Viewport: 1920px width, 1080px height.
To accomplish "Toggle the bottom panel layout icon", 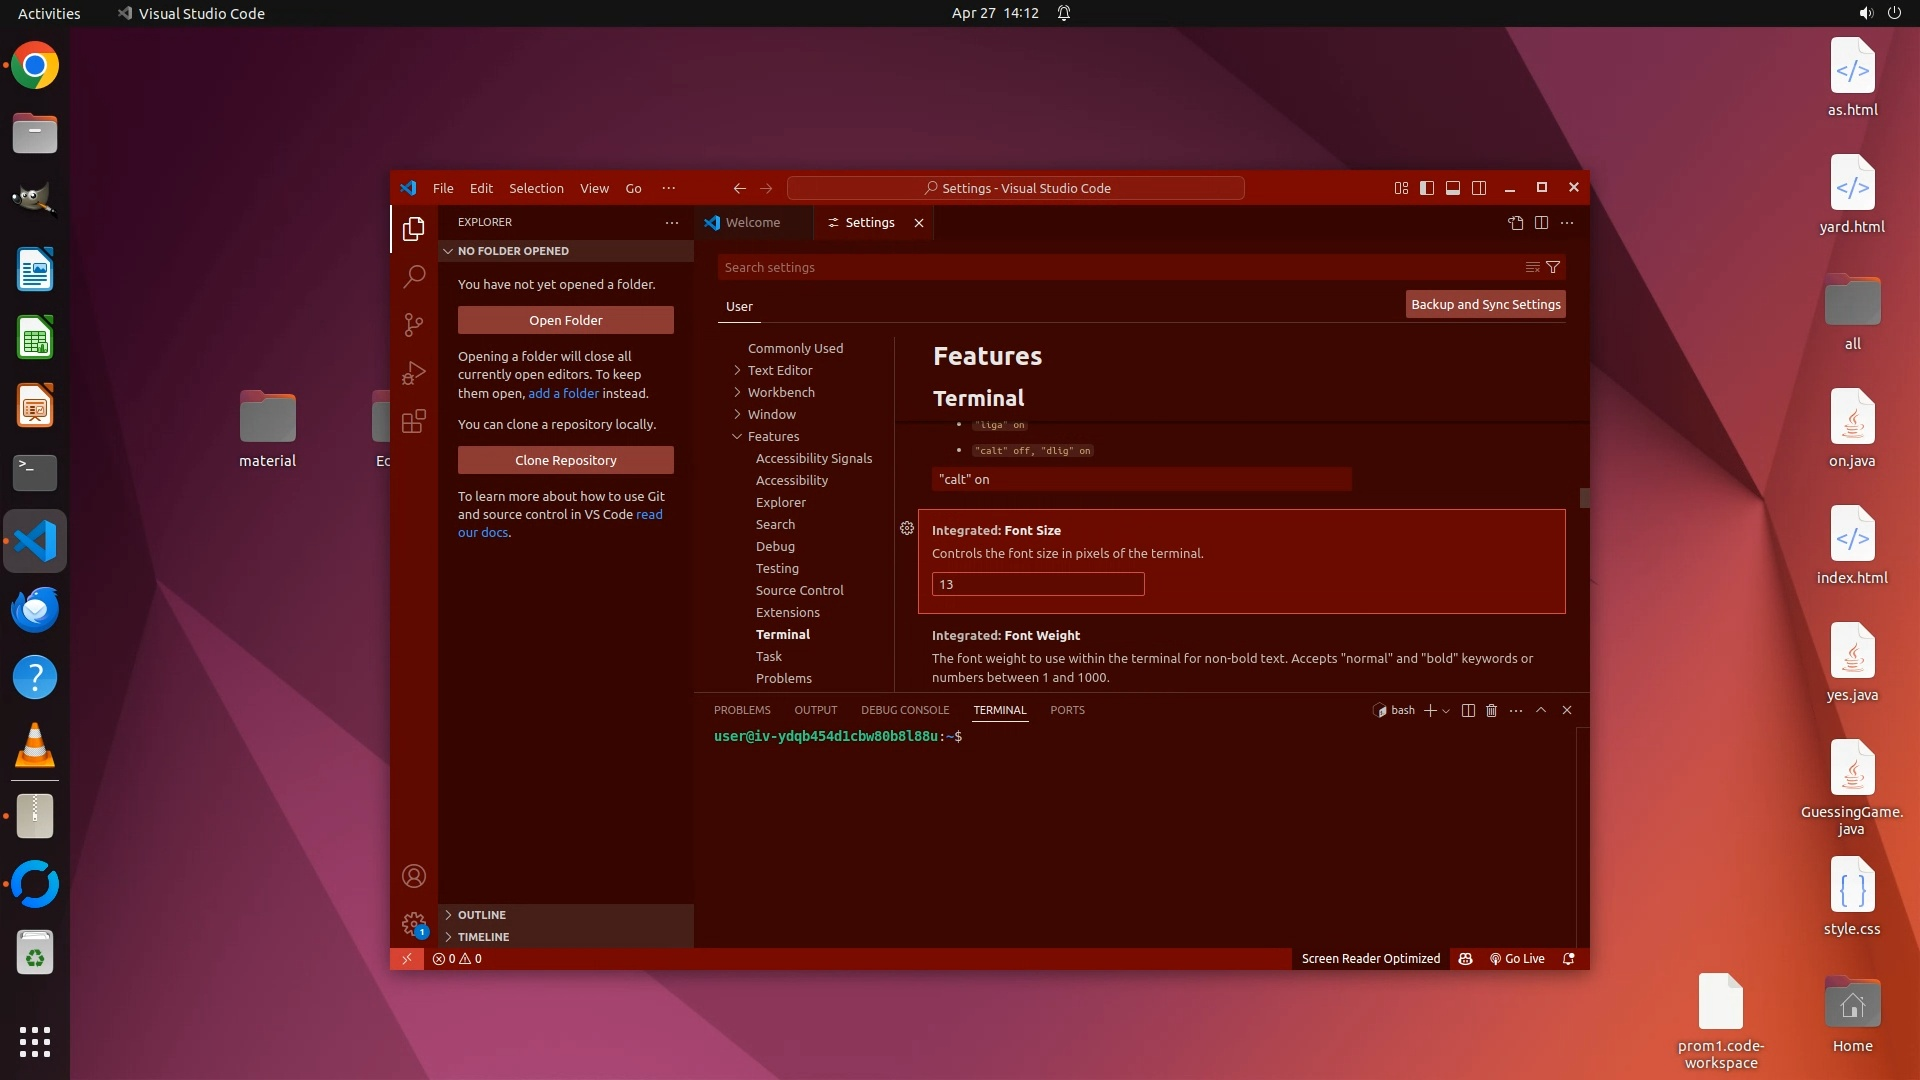I will 1453,188.
